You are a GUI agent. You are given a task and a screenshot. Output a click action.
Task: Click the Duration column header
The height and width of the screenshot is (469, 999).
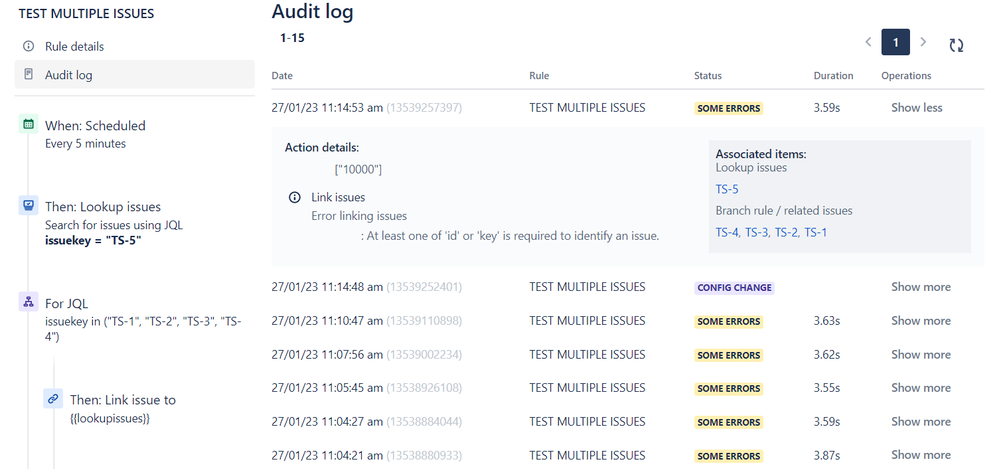(833, 75)
